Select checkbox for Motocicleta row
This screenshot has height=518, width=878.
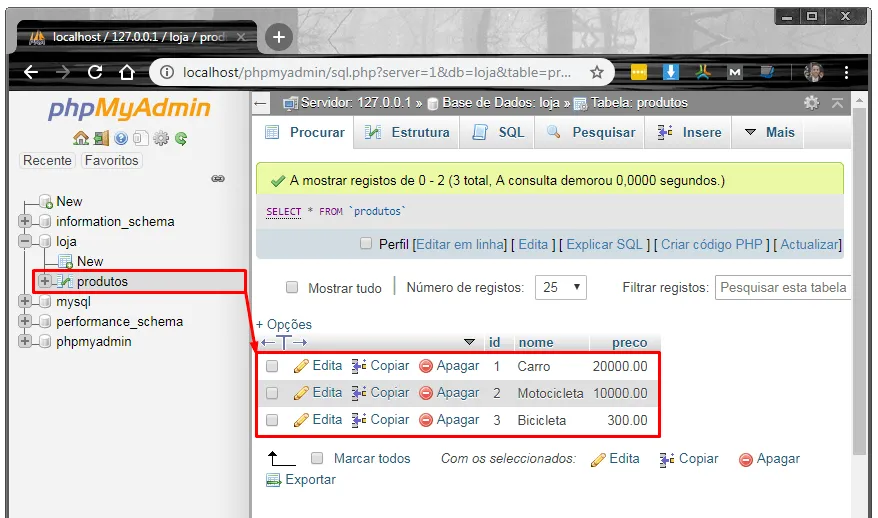pyautogui.click(x=272, y=393)
